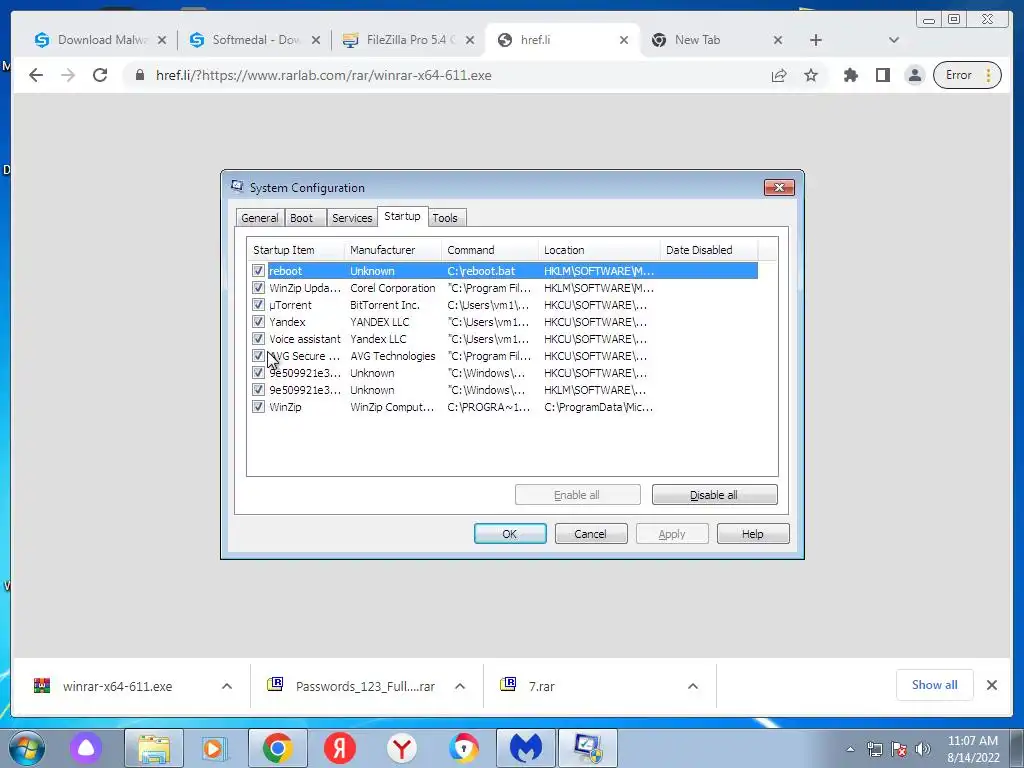Open the Tools tab in System Configuration
The height and width of the screenshot is (768, 1024).
445,217
